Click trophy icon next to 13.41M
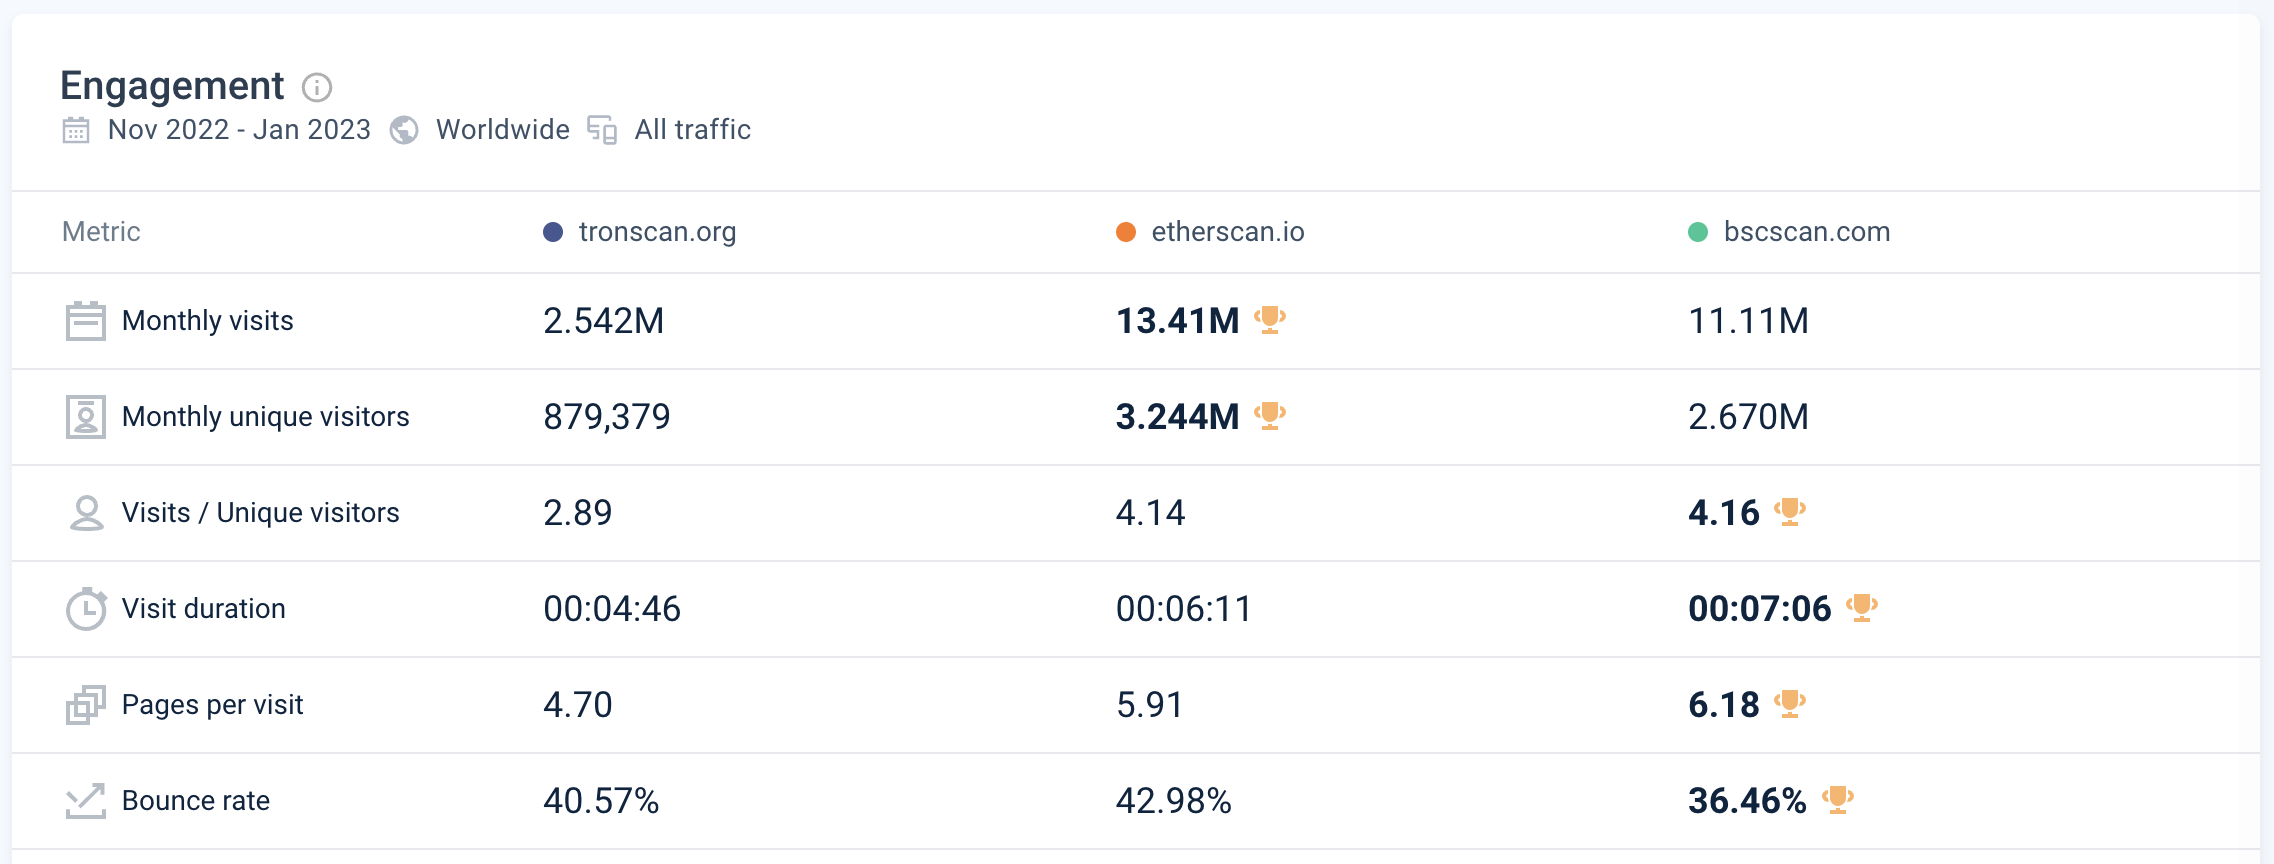 pyautogui.click(x=1270, y=320)
